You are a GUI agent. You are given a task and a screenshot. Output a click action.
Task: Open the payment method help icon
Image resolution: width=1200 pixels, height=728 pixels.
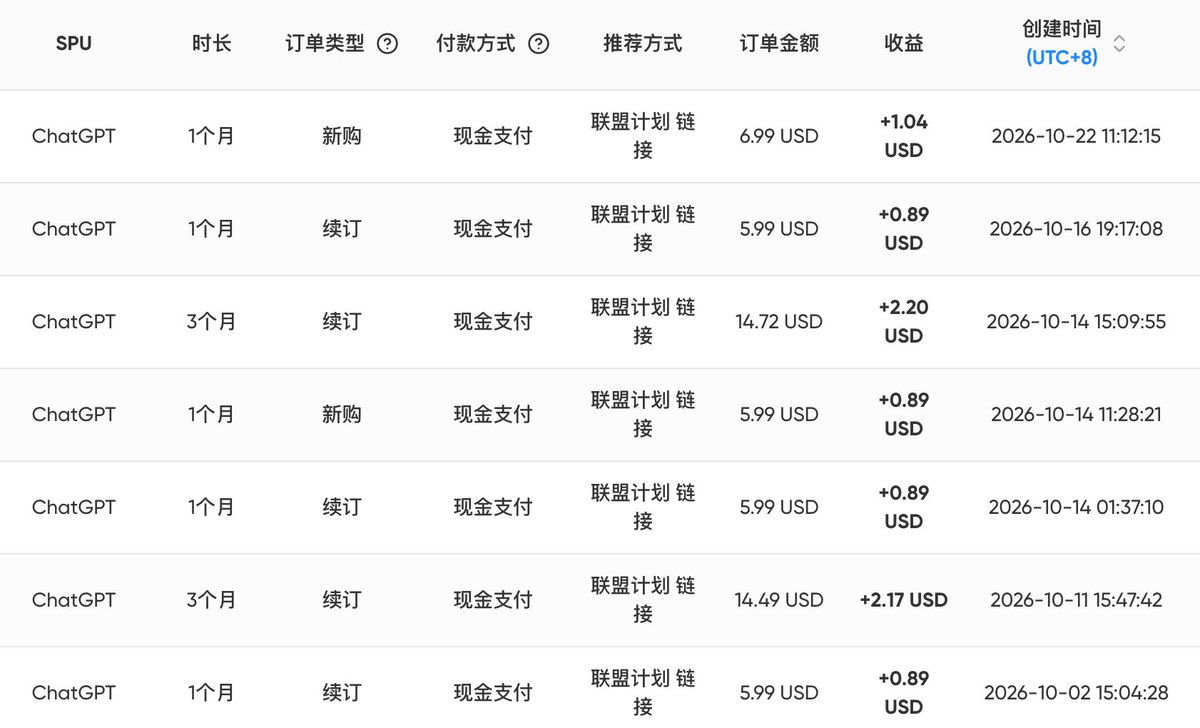click(x=538, y=44)
